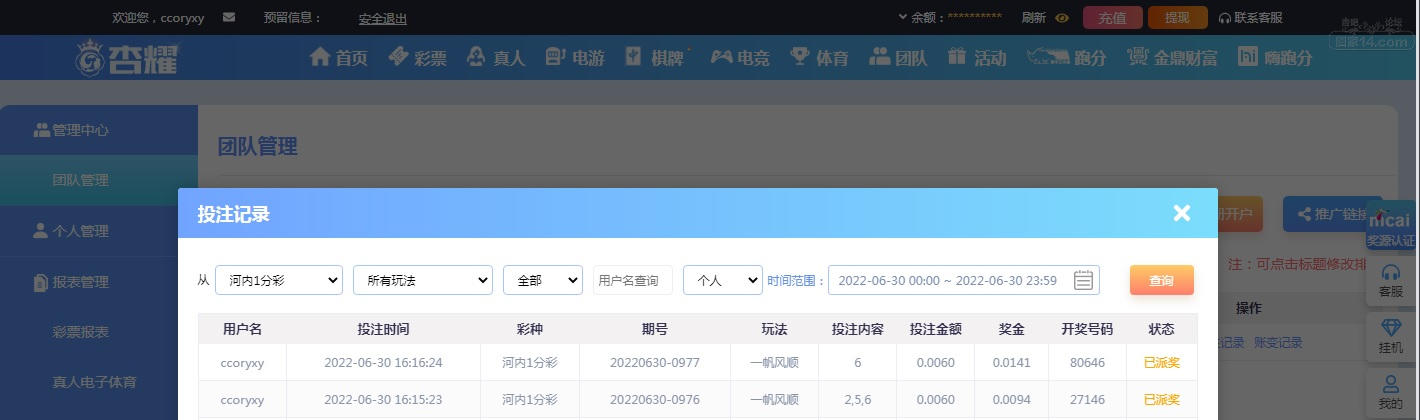Click the 安全退出 logout link
This screenshot has height=420, width=1420.
pyautogui.click(x=383, y=18)
